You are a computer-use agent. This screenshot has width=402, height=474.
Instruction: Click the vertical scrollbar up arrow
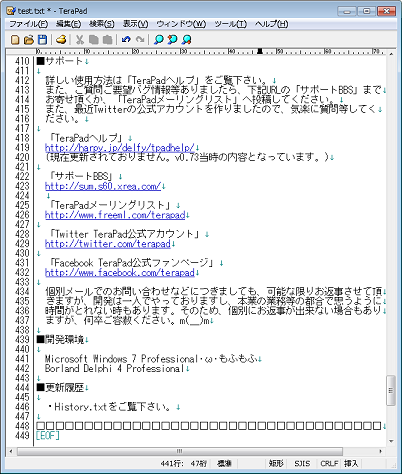pos(391,54)
